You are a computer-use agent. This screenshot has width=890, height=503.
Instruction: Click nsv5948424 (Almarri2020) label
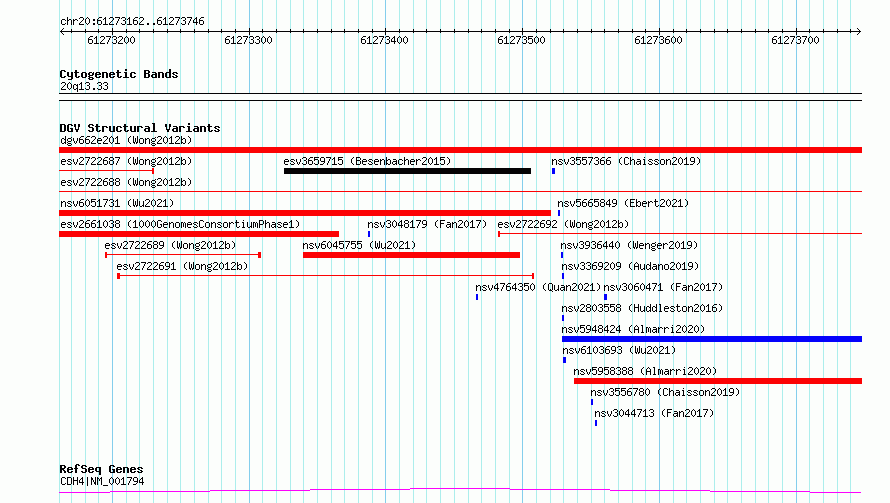point(633,329)
